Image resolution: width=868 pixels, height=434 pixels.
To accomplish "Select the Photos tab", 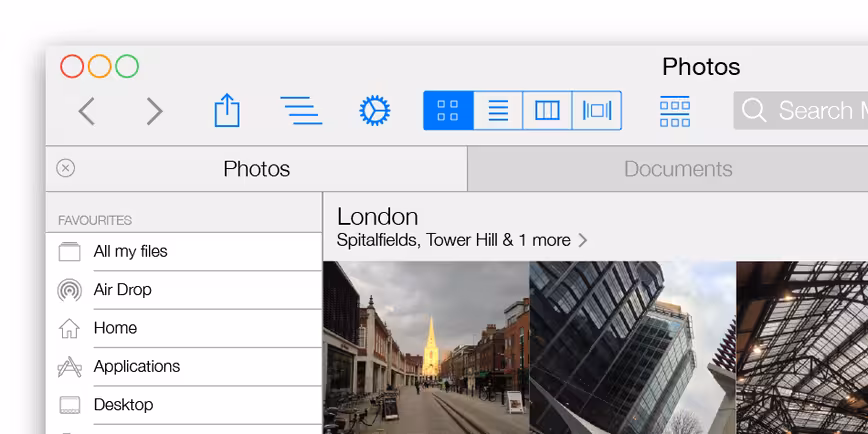I will (x=257, y=169).
